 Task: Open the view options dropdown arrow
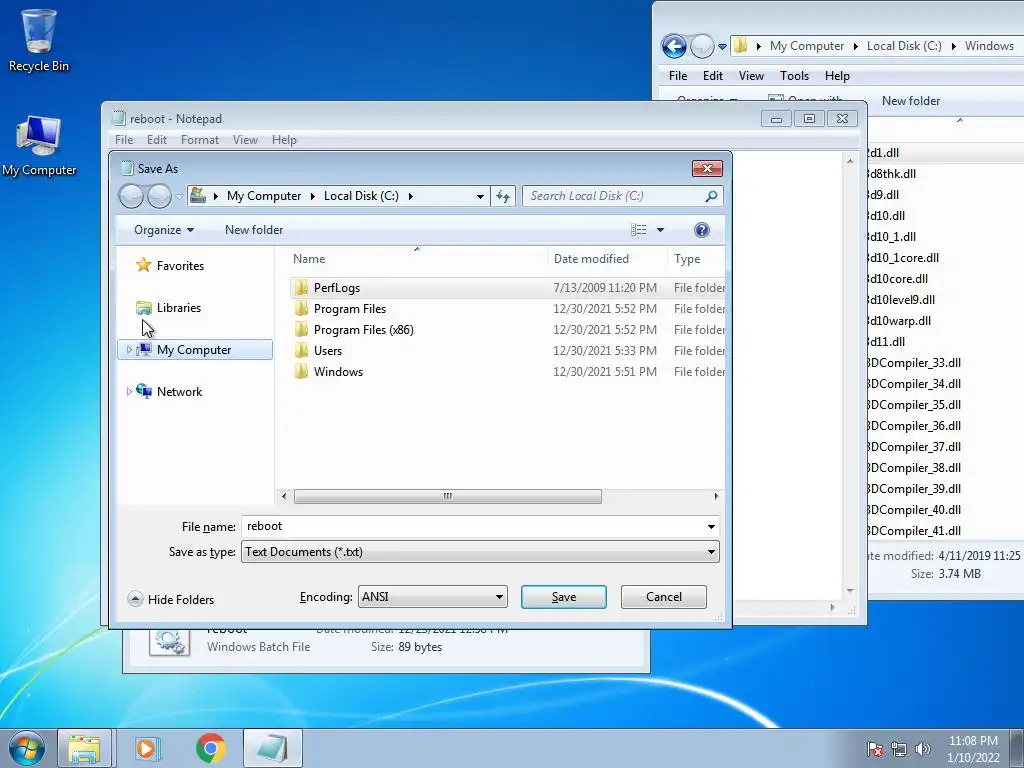click(x=660, y=230)
